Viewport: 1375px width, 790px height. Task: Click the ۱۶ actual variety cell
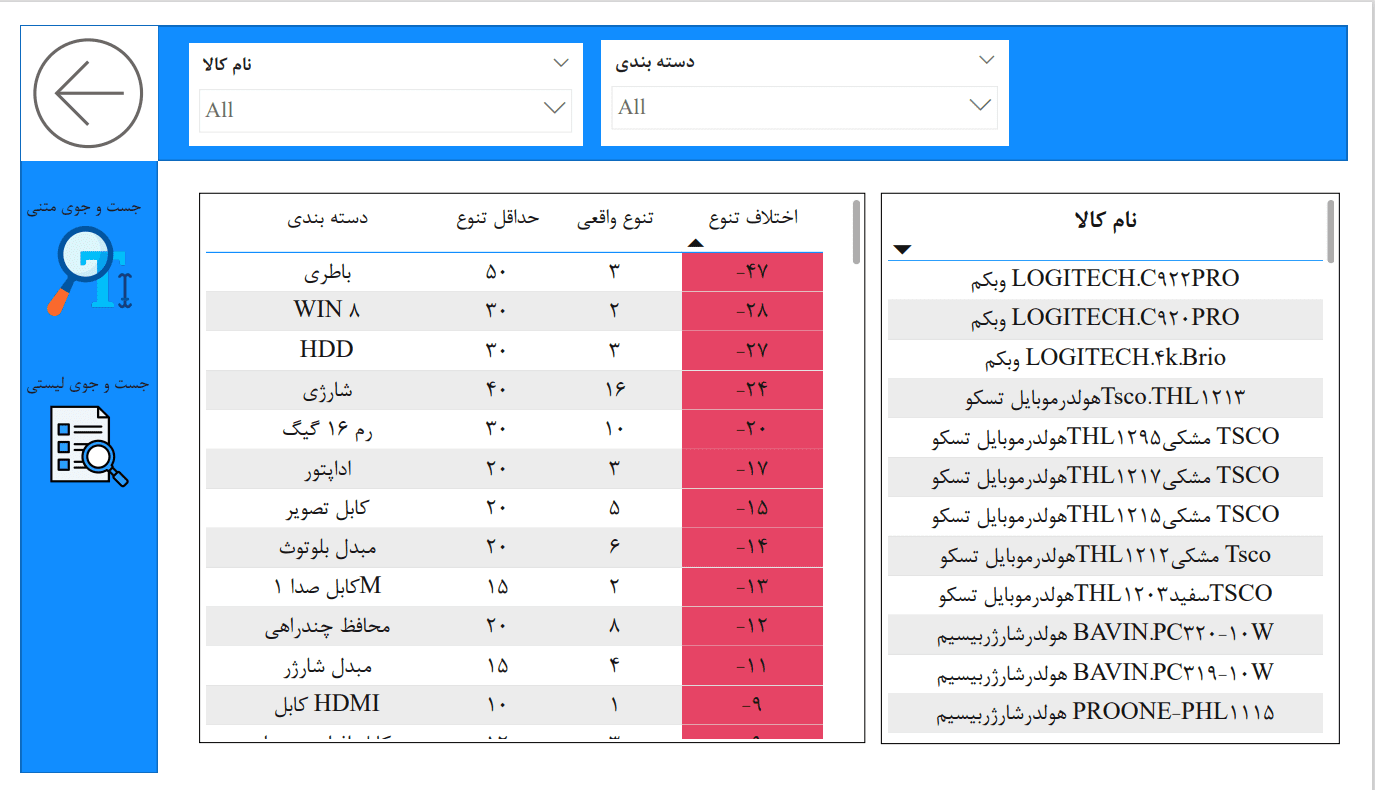(x=615, y=390)
